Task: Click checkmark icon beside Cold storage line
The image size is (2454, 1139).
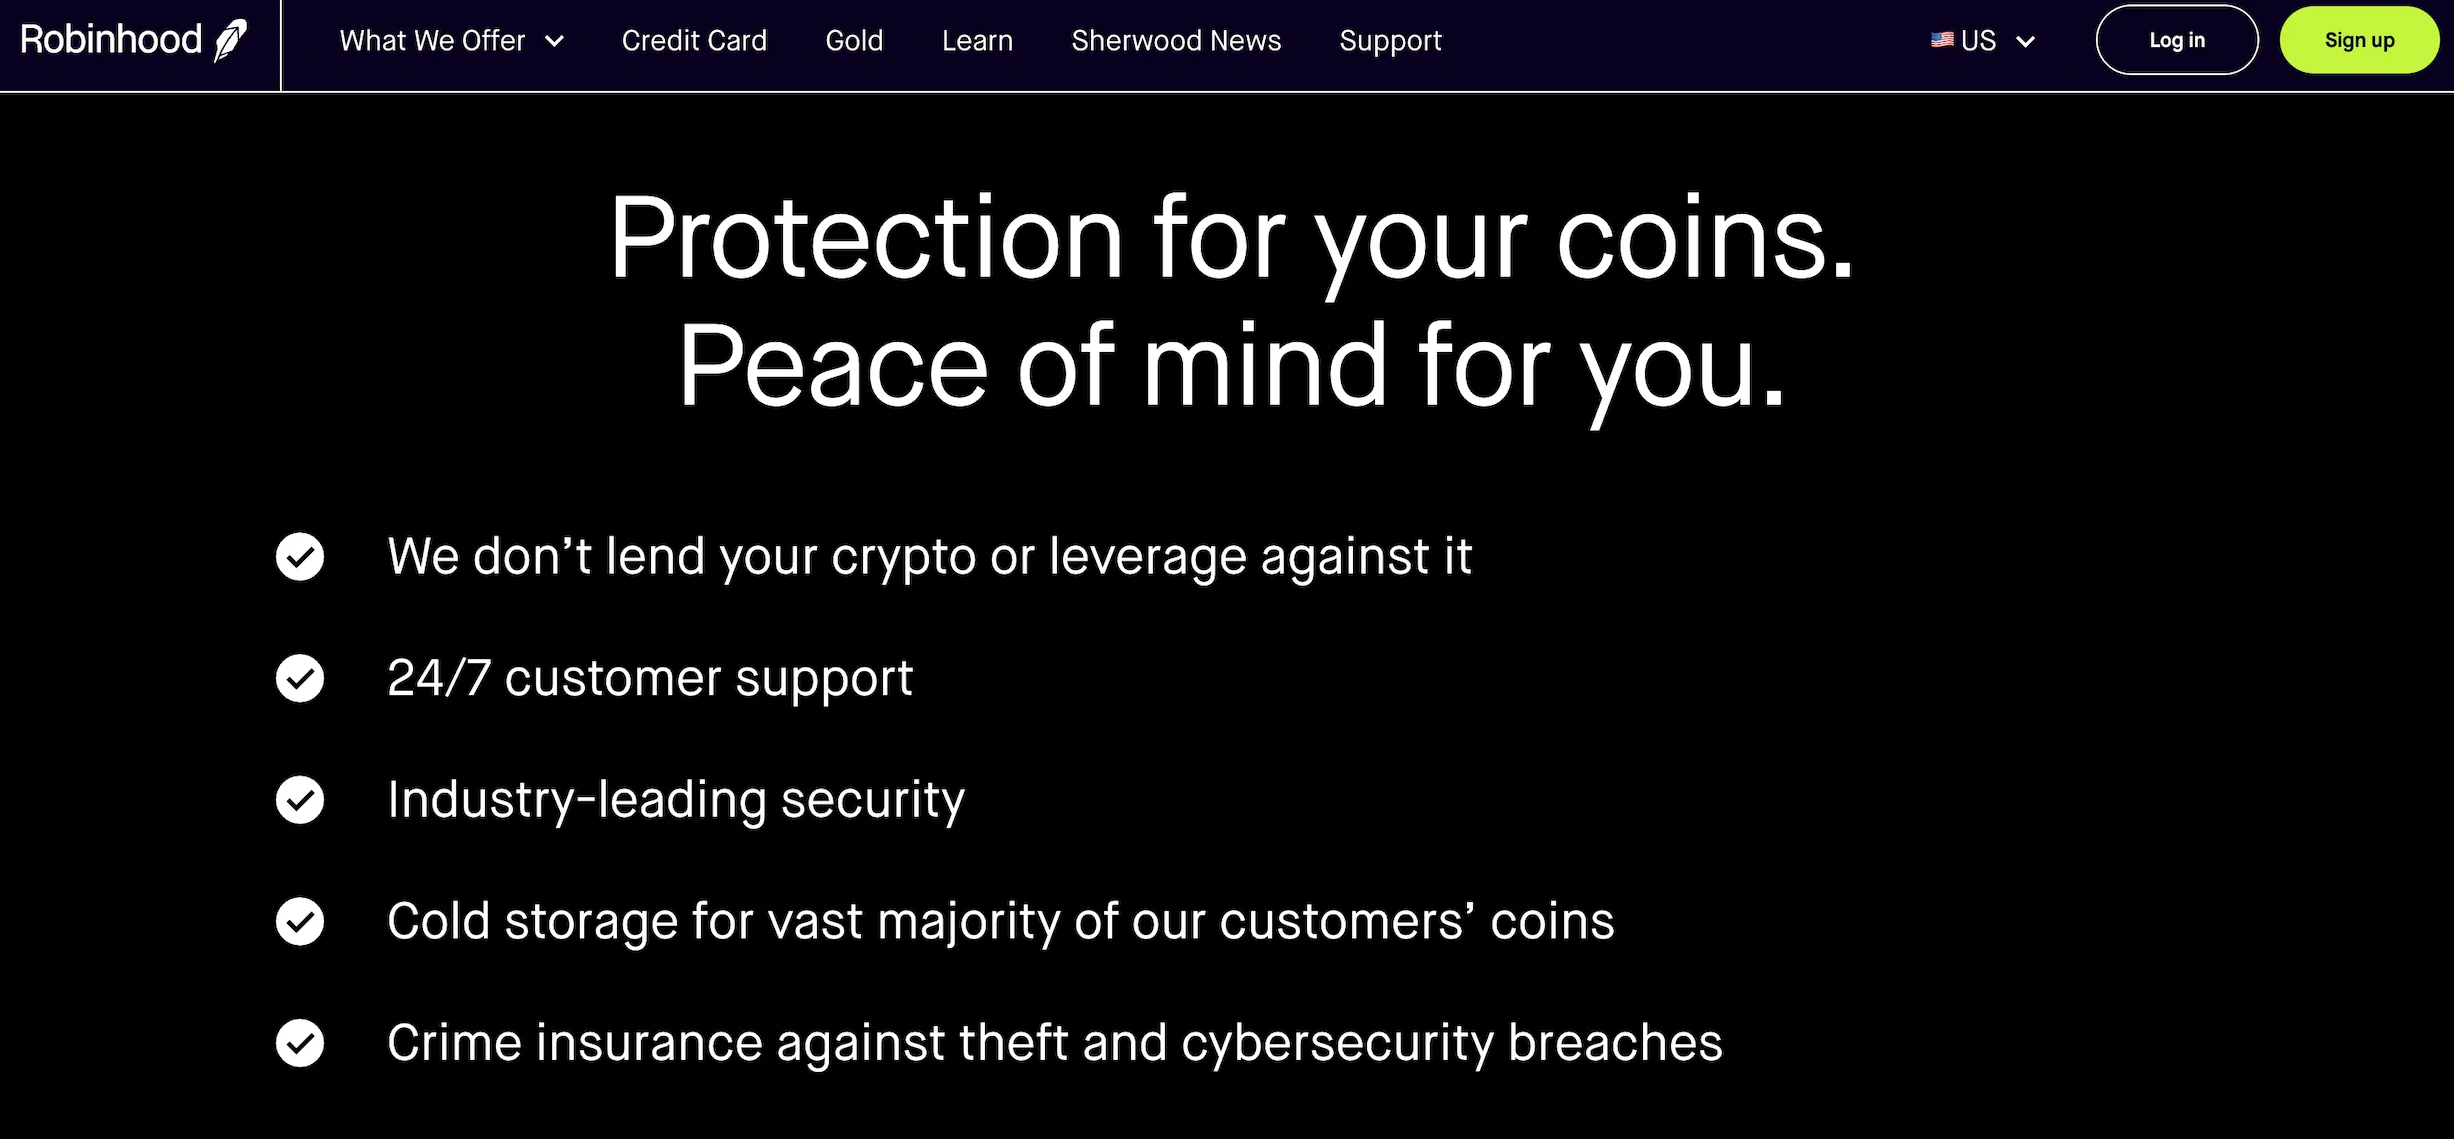Action: point(300,922)
